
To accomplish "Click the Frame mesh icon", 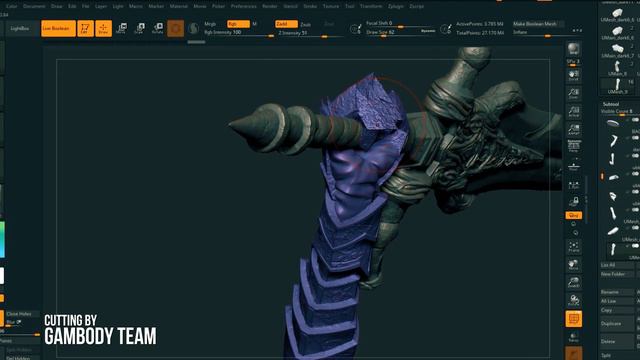I will [x=573, y=246].
